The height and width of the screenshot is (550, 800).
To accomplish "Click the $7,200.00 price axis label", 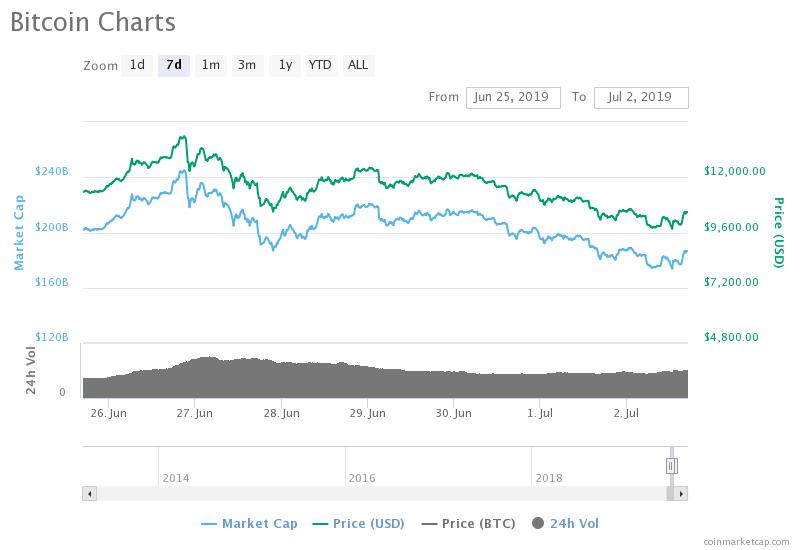I will pyautogui.click(x=732, y=282).
